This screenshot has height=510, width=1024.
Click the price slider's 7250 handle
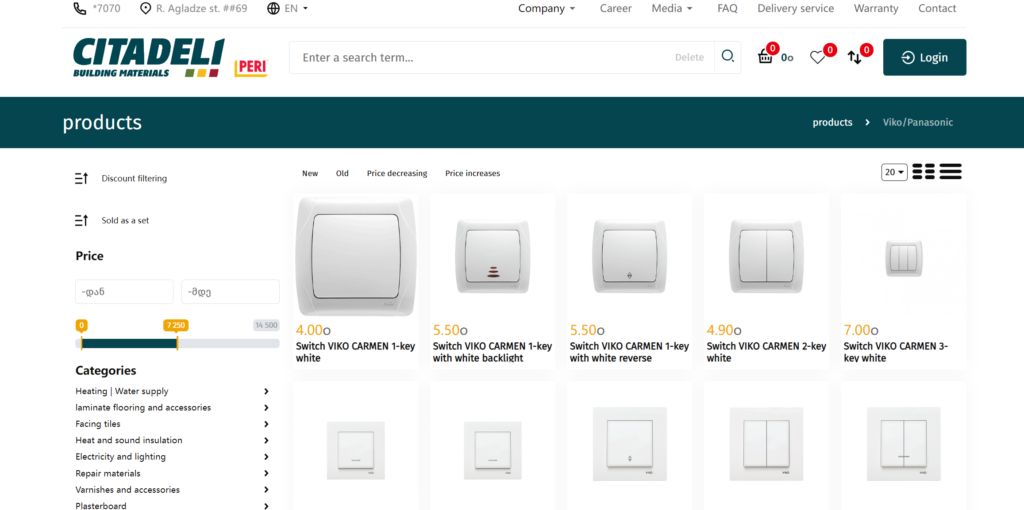pos(177,342)
